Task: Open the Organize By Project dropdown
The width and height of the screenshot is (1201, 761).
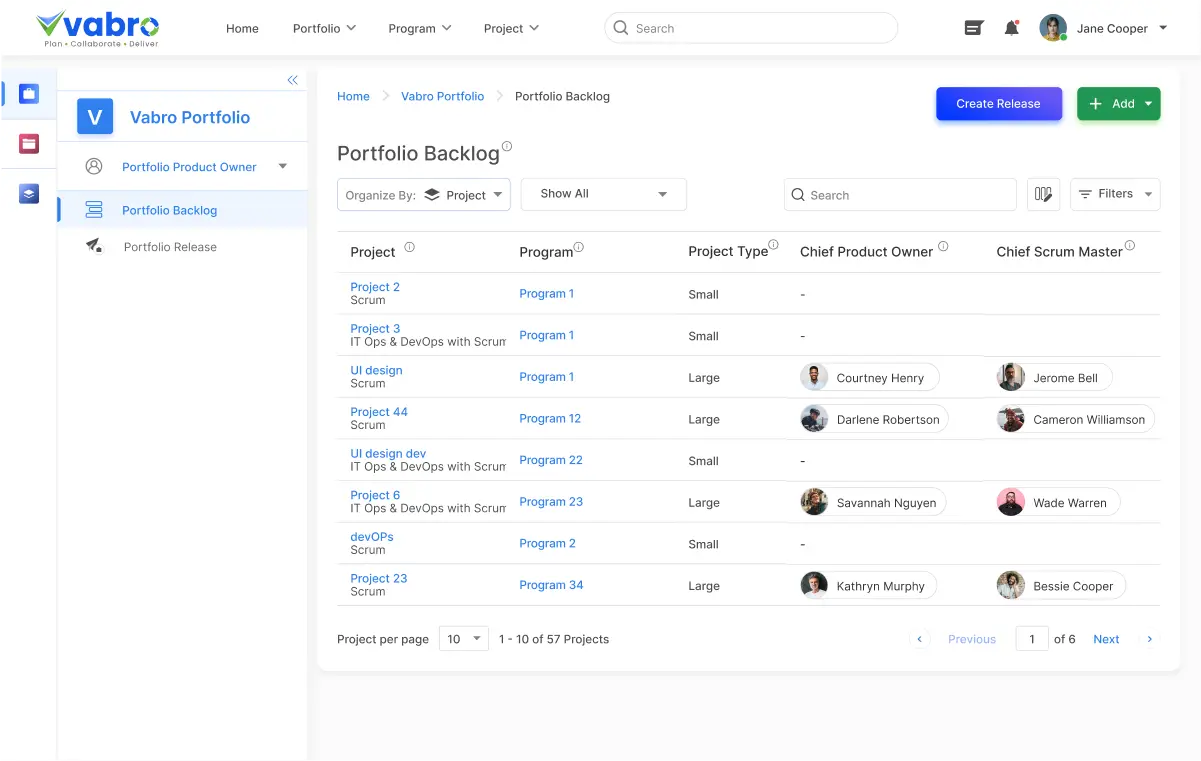Action: tap(424, 195)
